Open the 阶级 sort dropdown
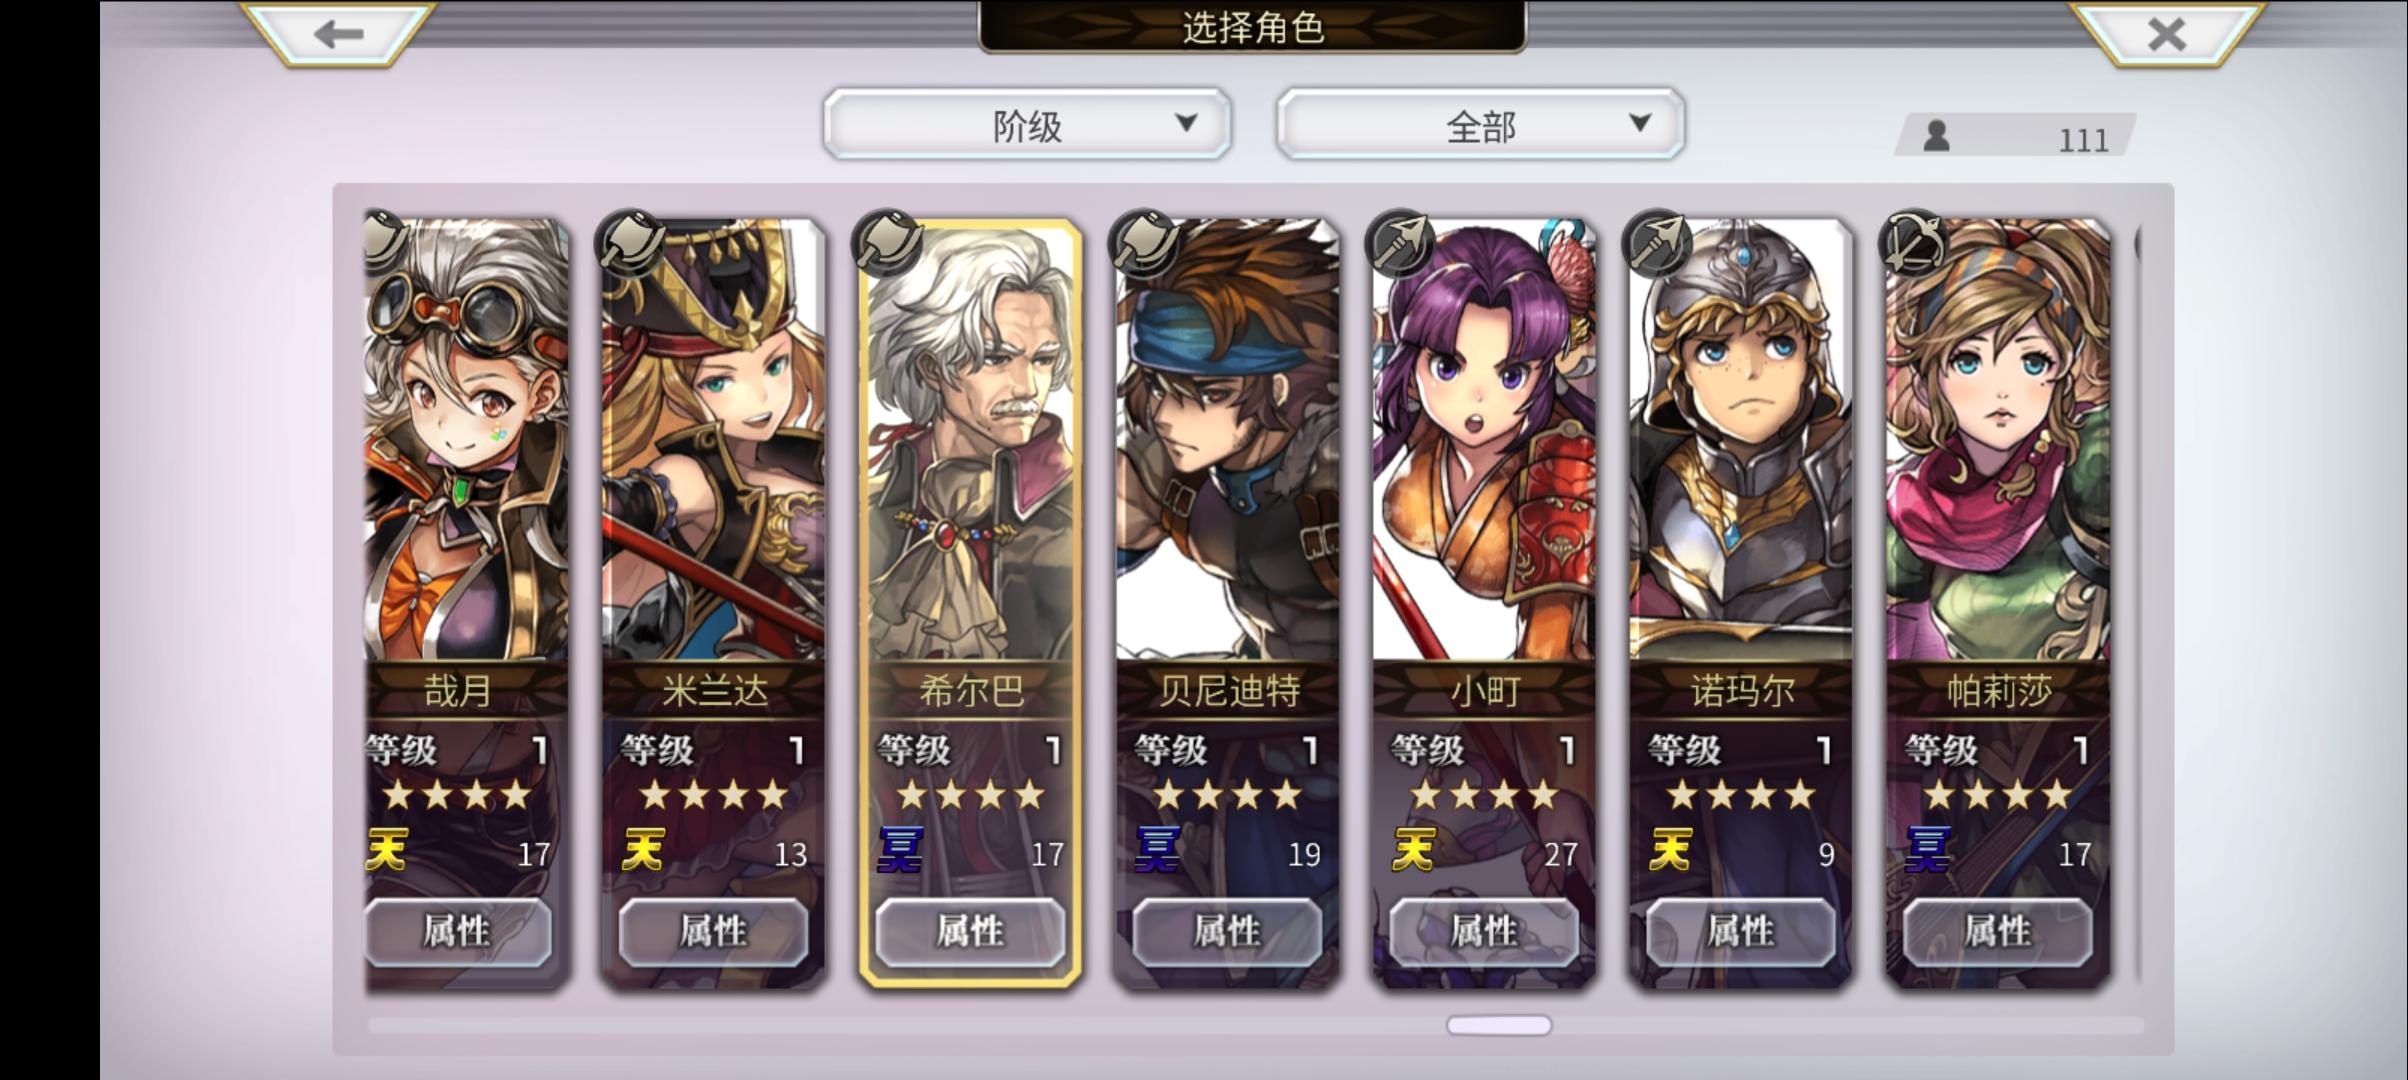This screenshot has width=2408, height=1080. [1027, 124]
